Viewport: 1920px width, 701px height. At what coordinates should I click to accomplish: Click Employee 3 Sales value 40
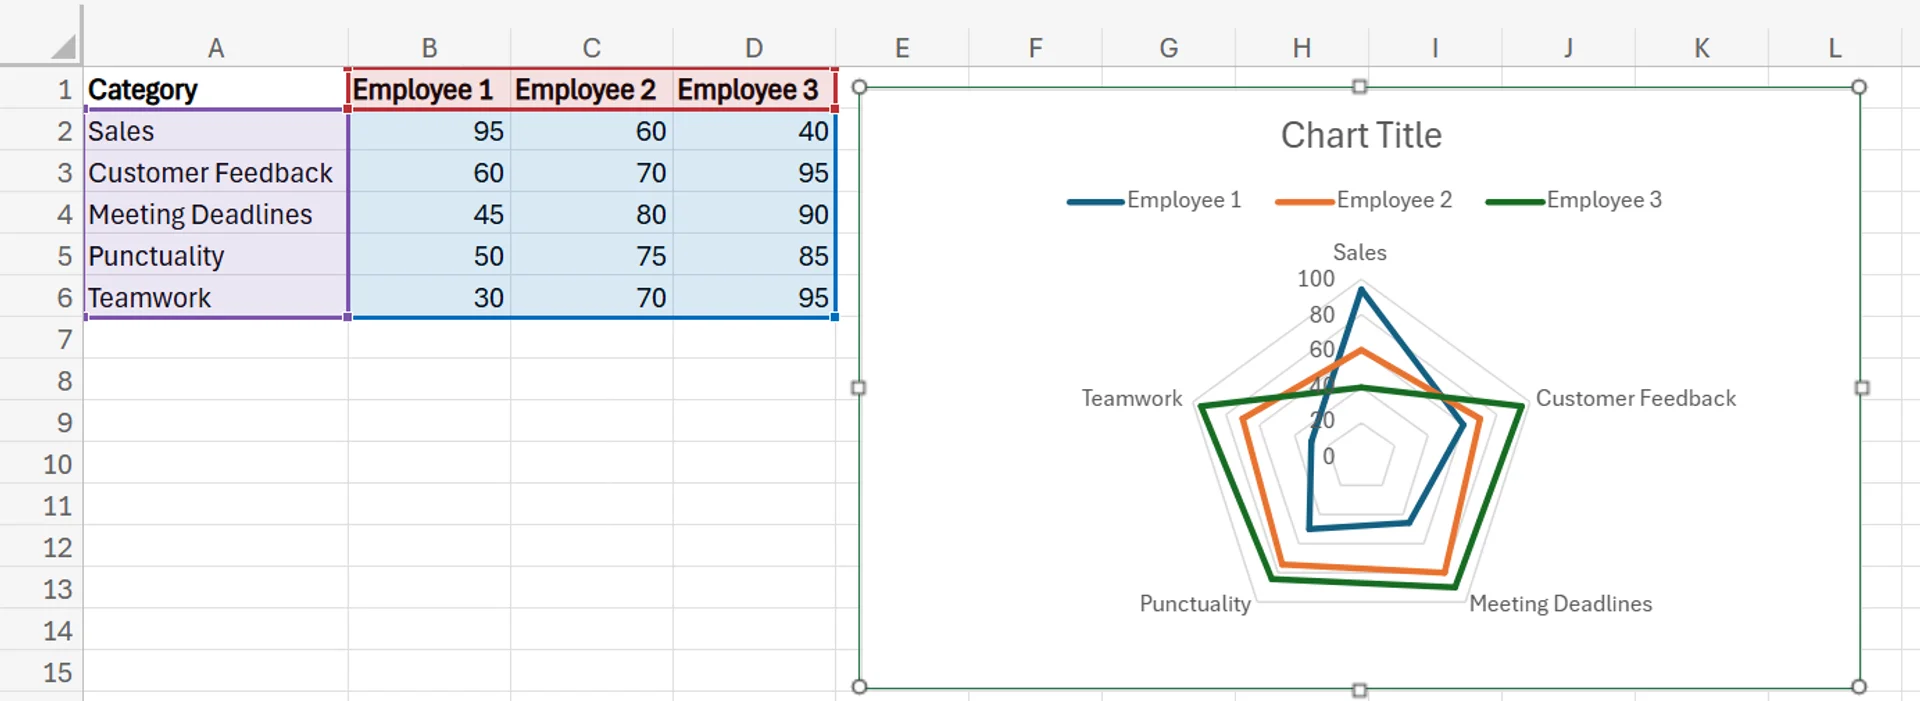[754, 131]
